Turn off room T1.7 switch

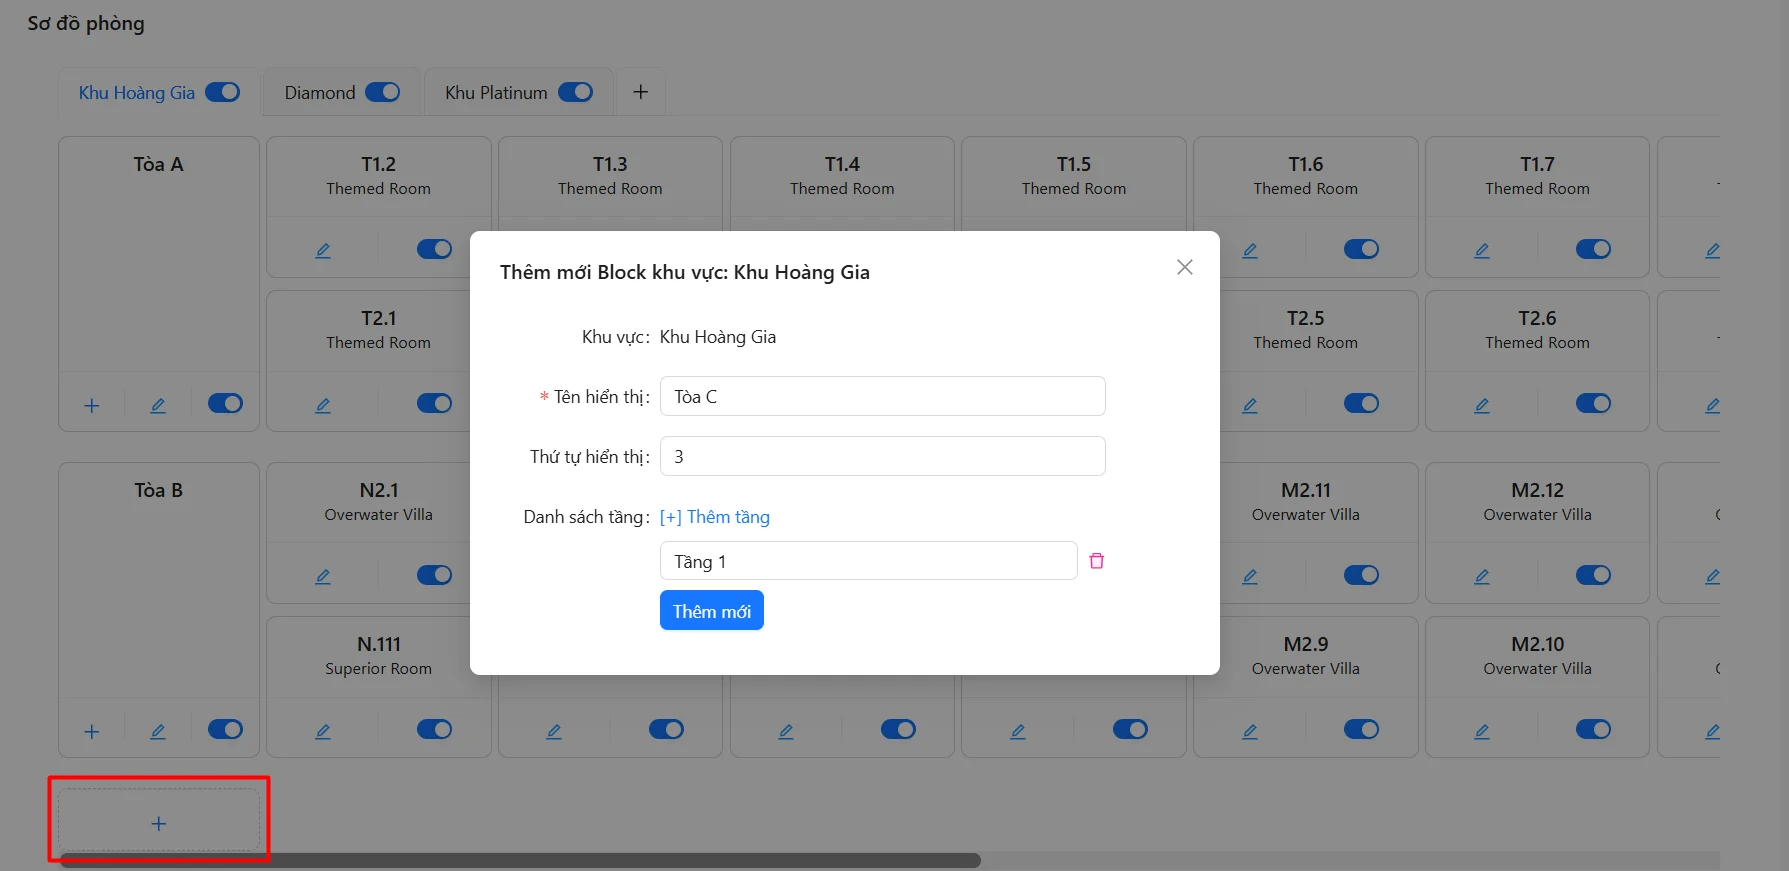pos(1593,249)
